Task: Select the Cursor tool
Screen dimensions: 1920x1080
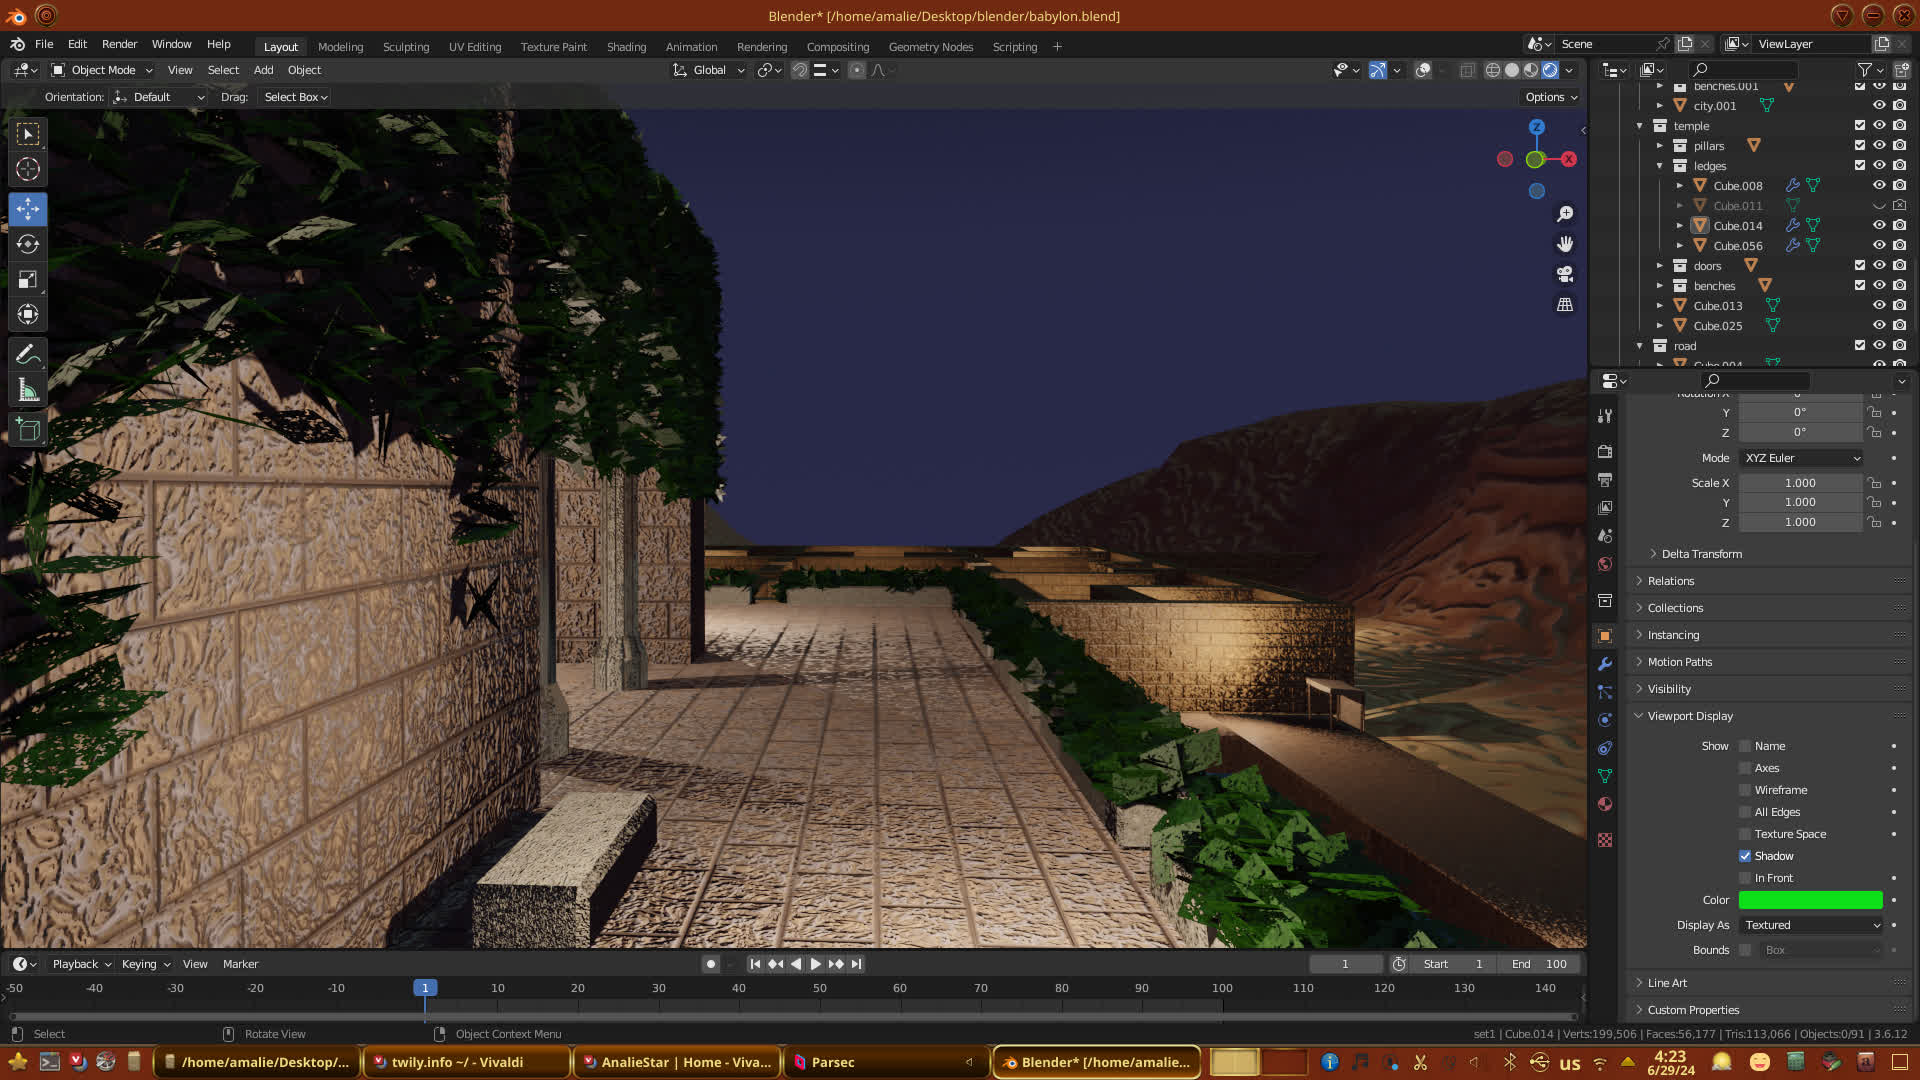Action: pos(28,169)
